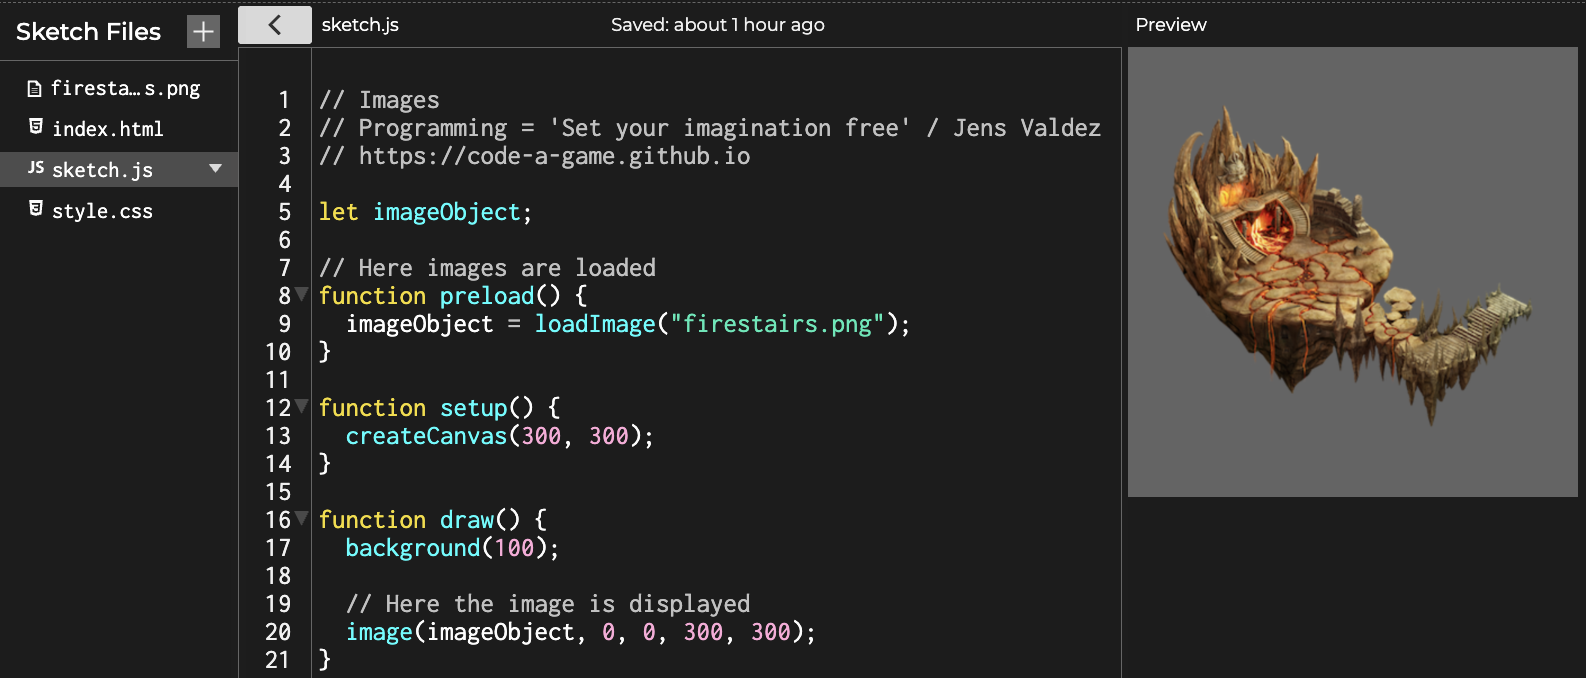The height and width of the screenshot is (678, 1586).
Task: Click line number 20 in the gutter
Action: [x=278, y=632]
